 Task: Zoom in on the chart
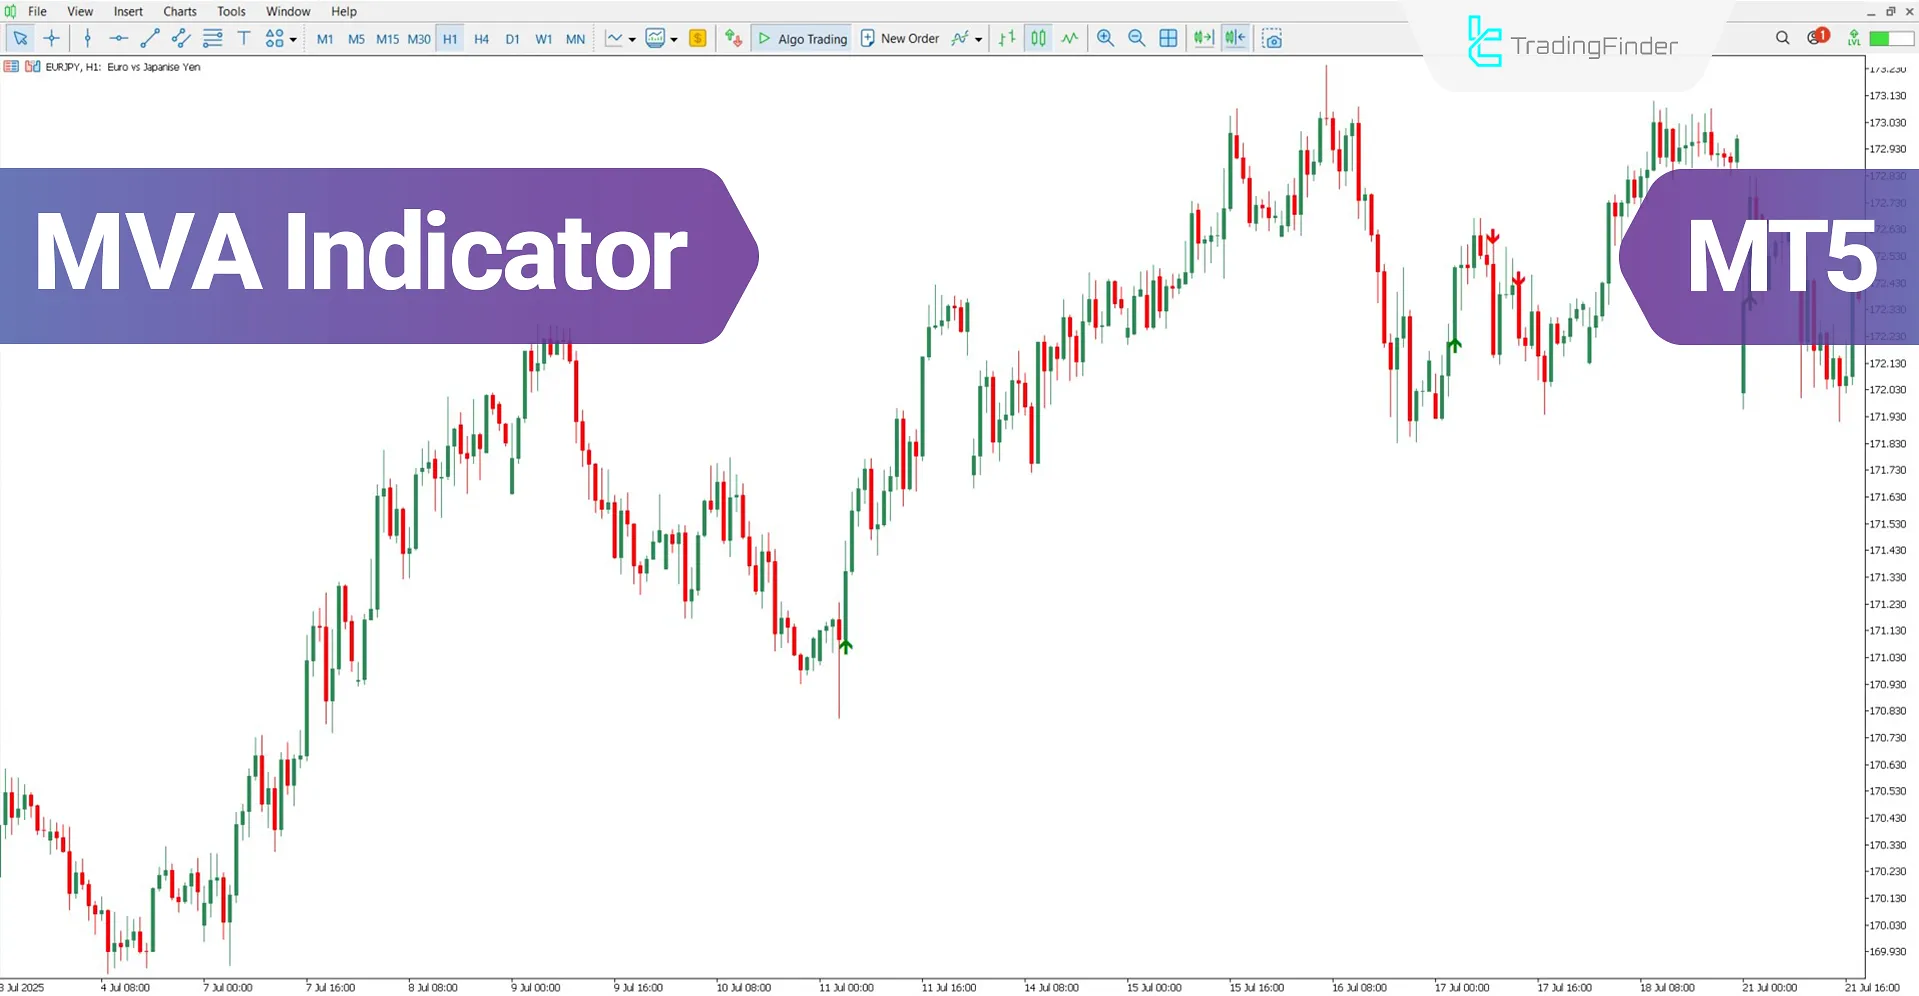point(1105,39)
